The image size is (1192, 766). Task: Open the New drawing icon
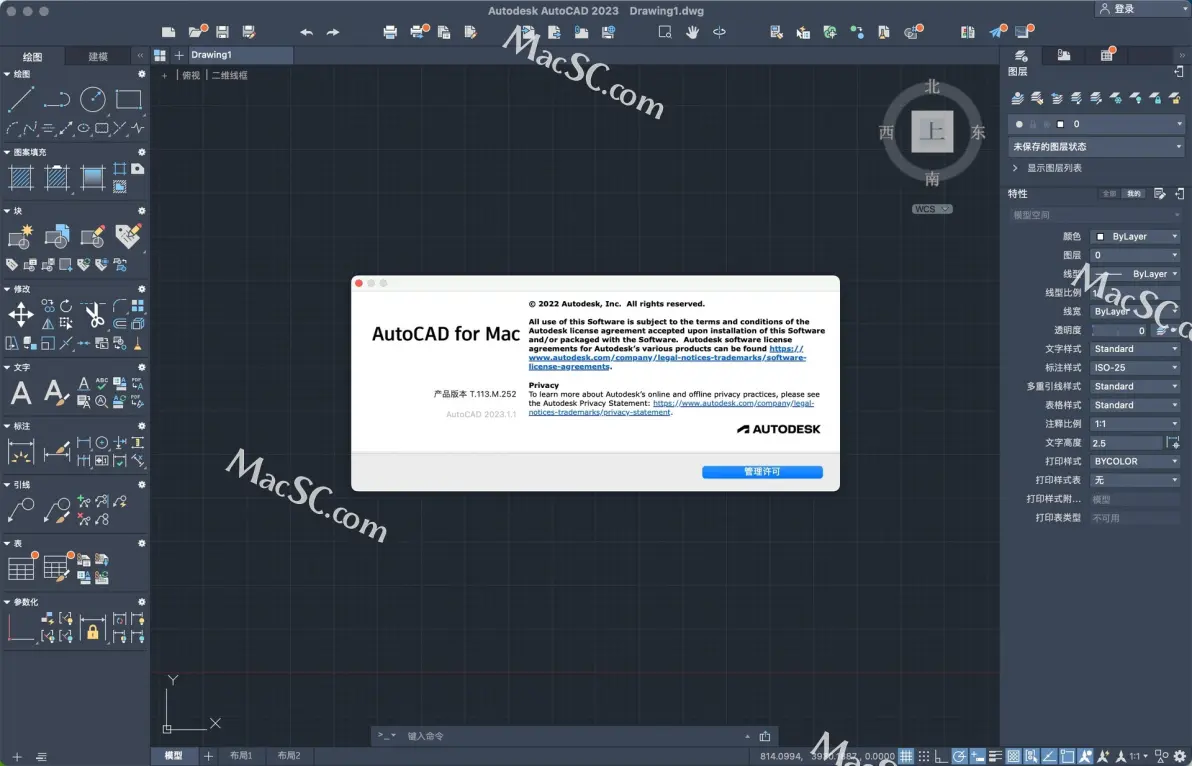pos(169,32)
